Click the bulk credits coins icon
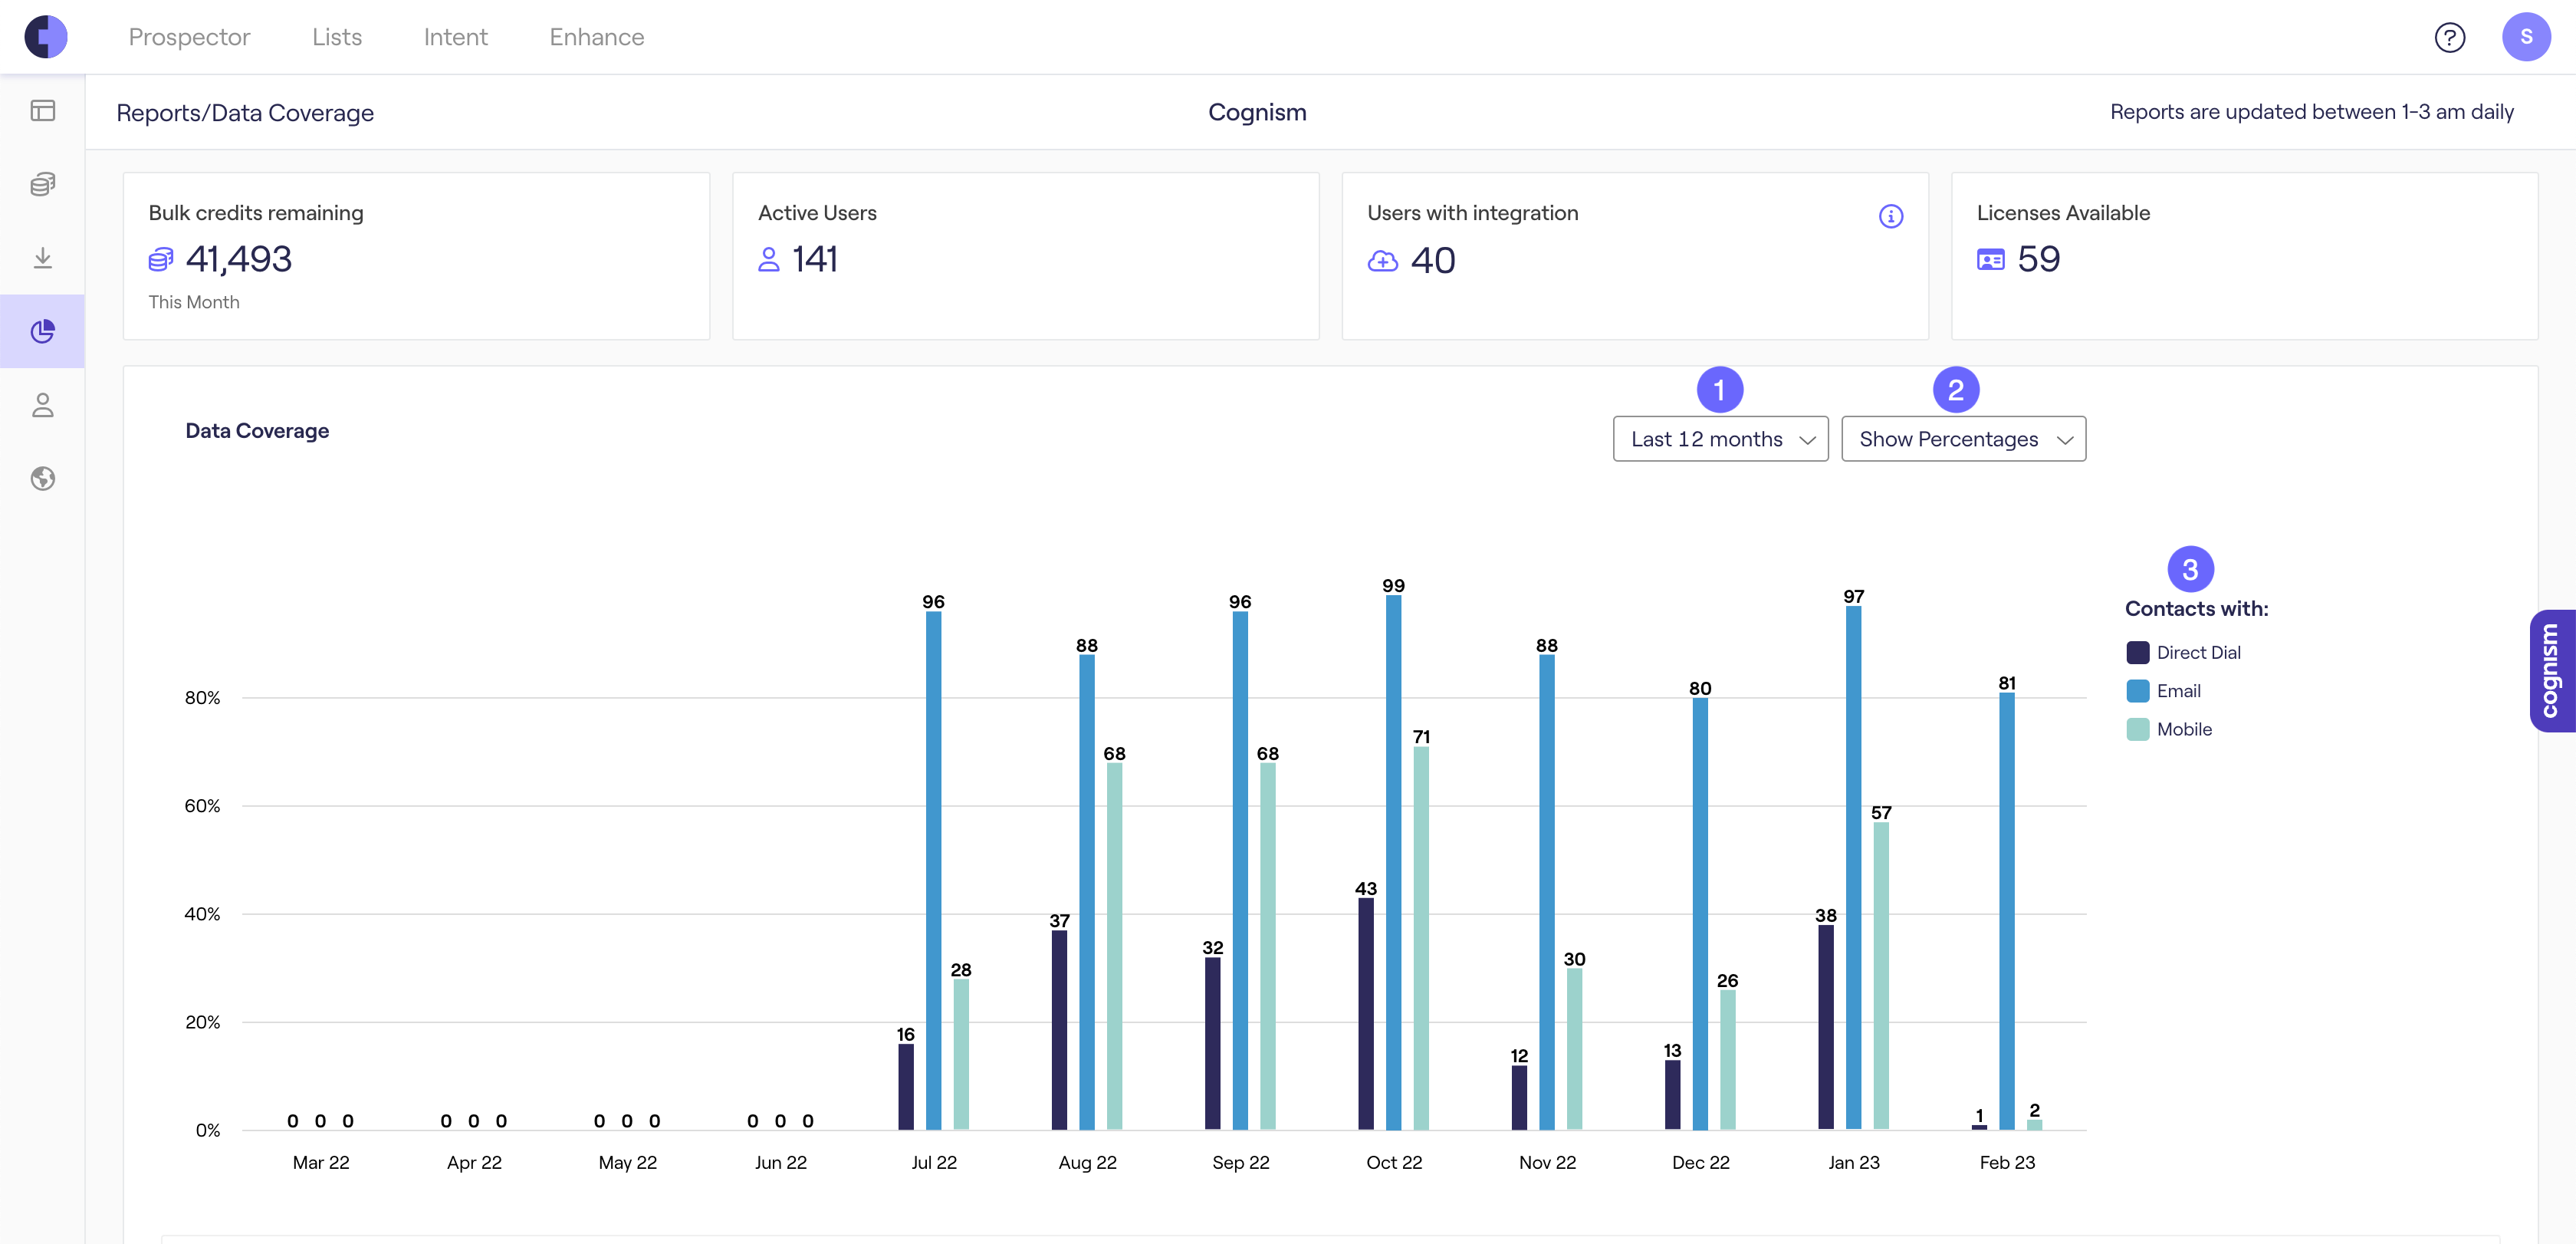This screenshot has width=2576, height=1244. 161,260
